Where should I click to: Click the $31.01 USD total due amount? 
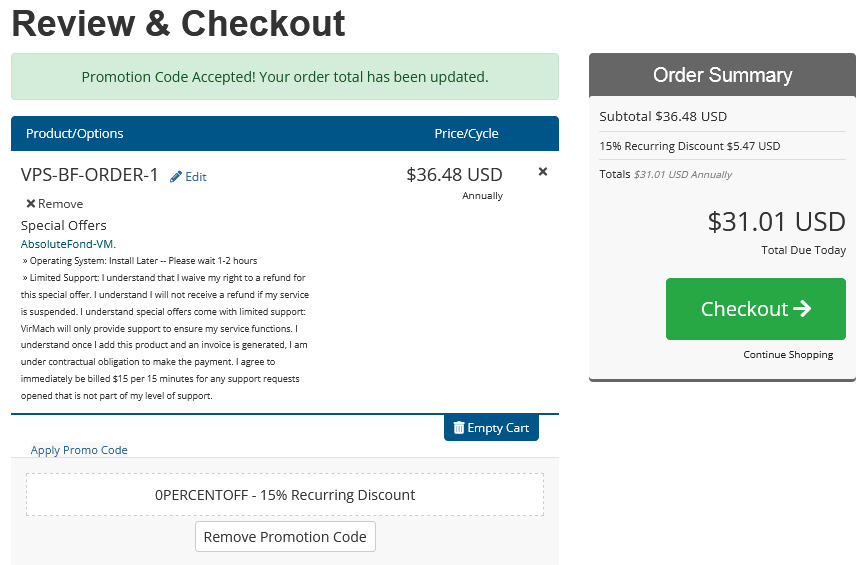click(777, 222)
